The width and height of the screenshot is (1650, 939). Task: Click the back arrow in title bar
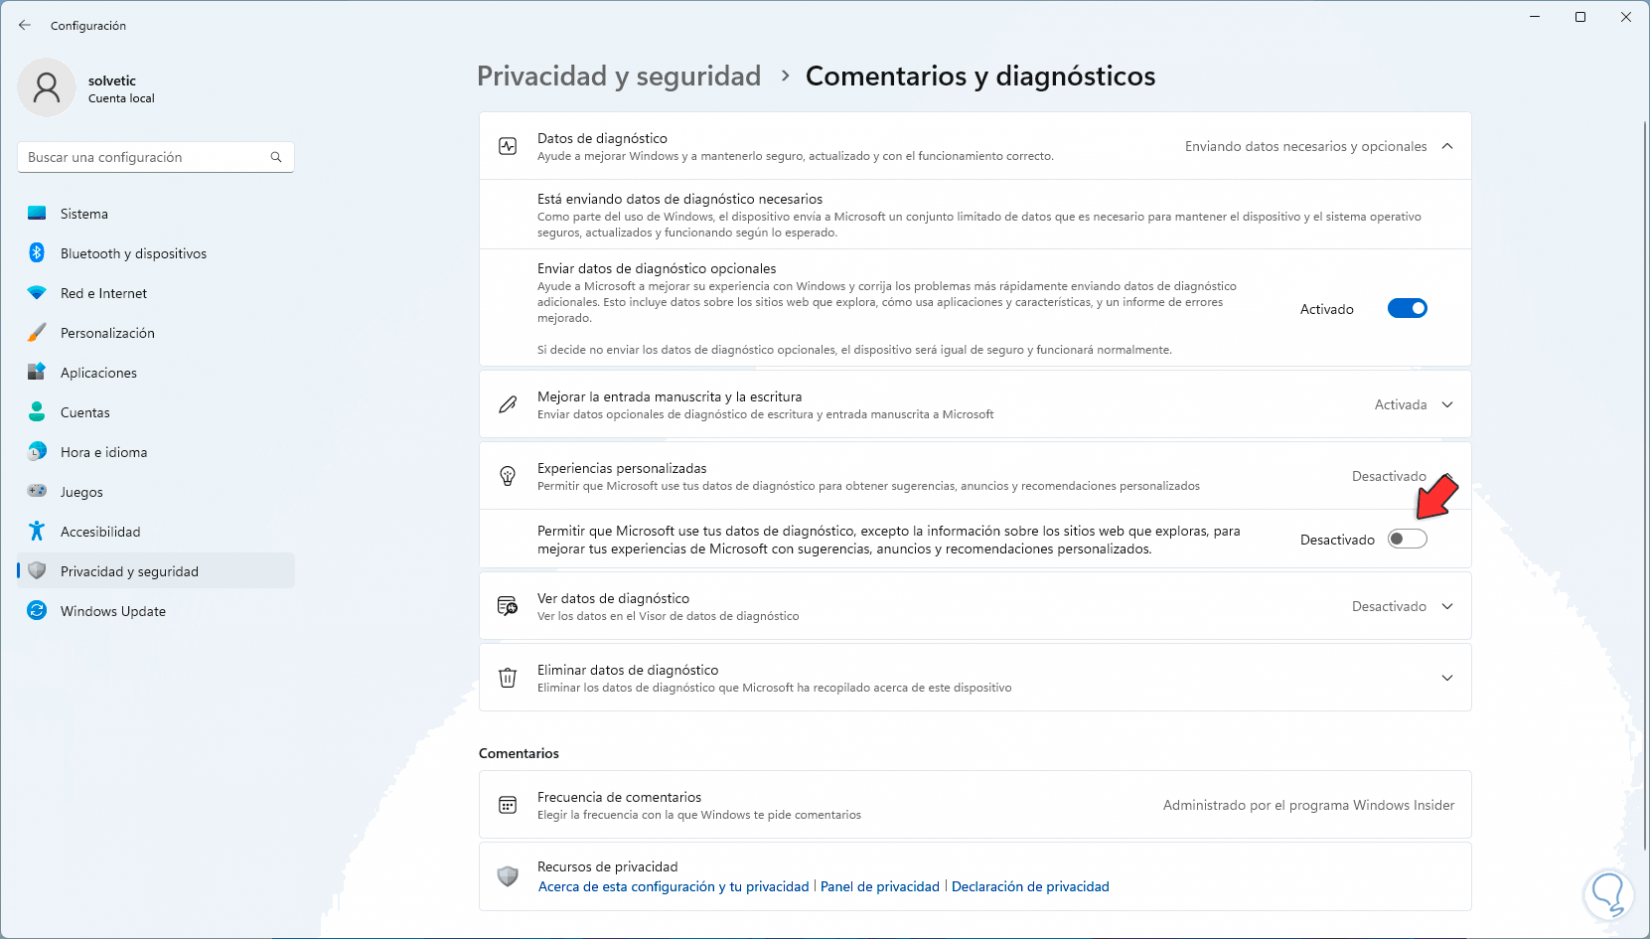(x=25, y=25)
